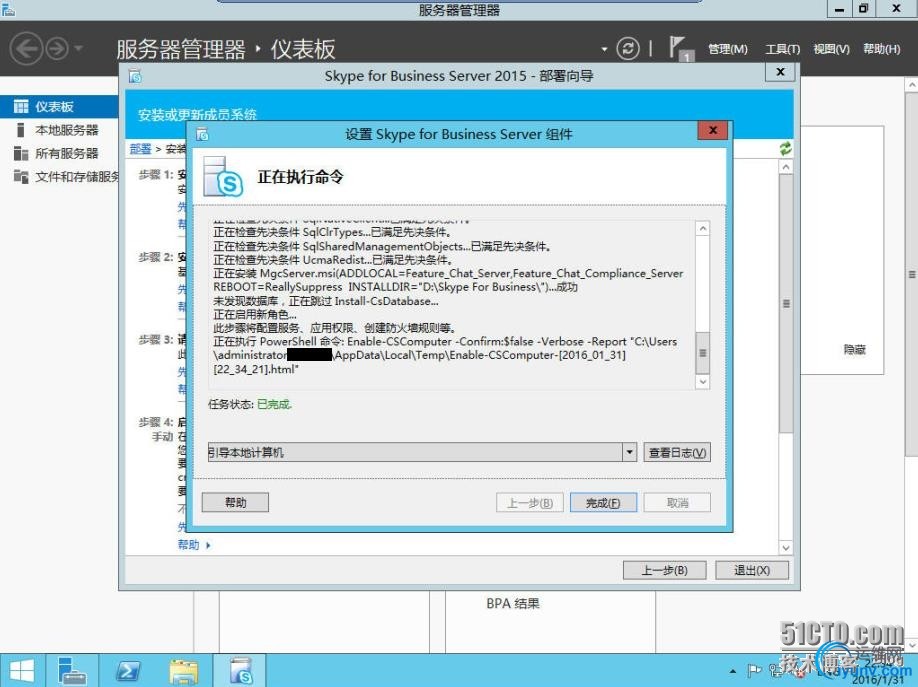This screenshot has width=918, height=687.
Task: Open the 查看日志(V) log viewer
Action: [677, 452]
